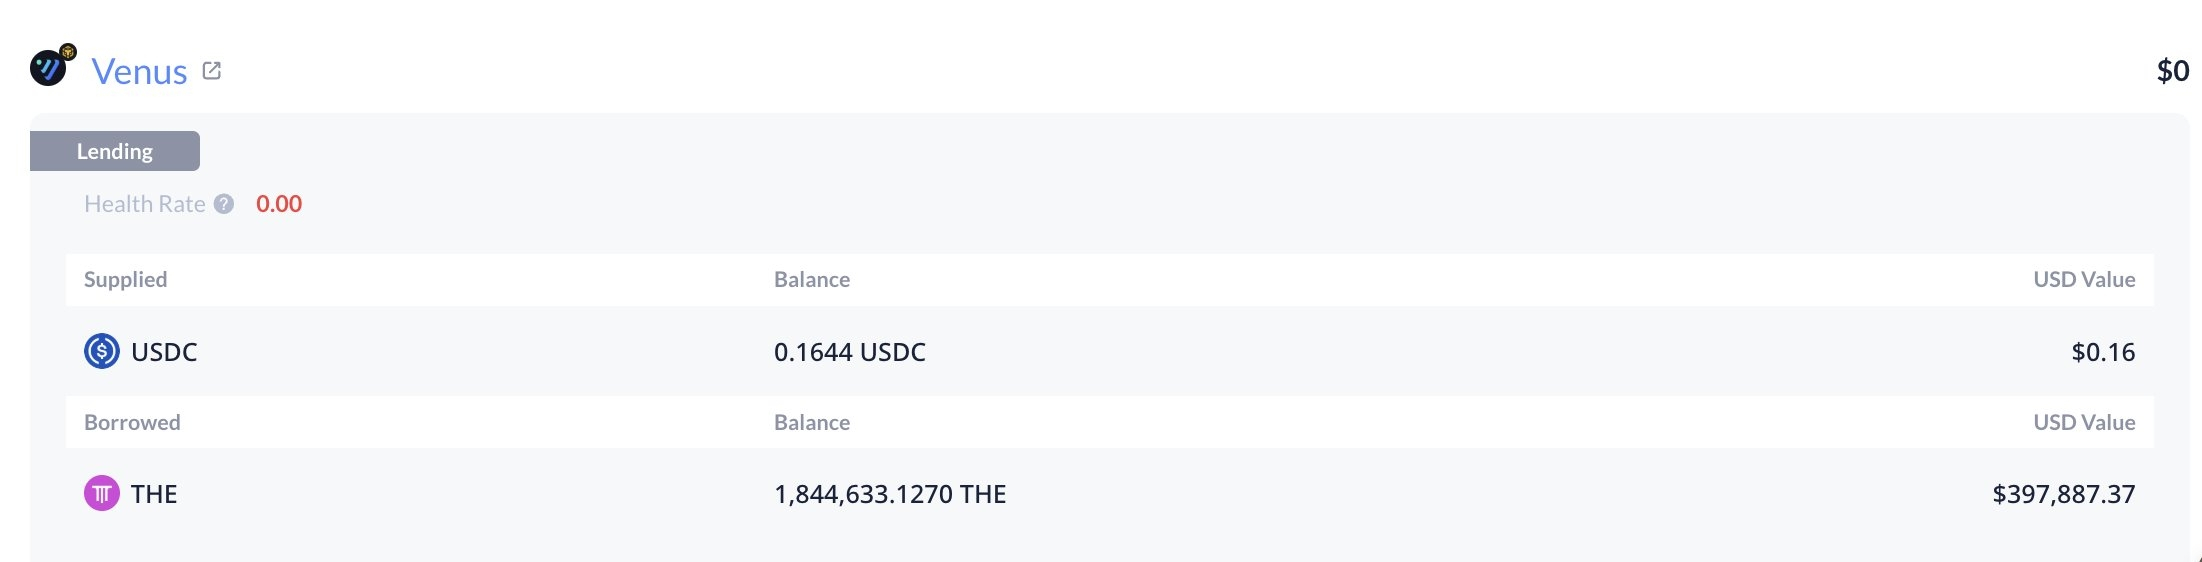2202x562 pixels.
Task: Select the THE asset name
Action: click(x=154, y=494)
